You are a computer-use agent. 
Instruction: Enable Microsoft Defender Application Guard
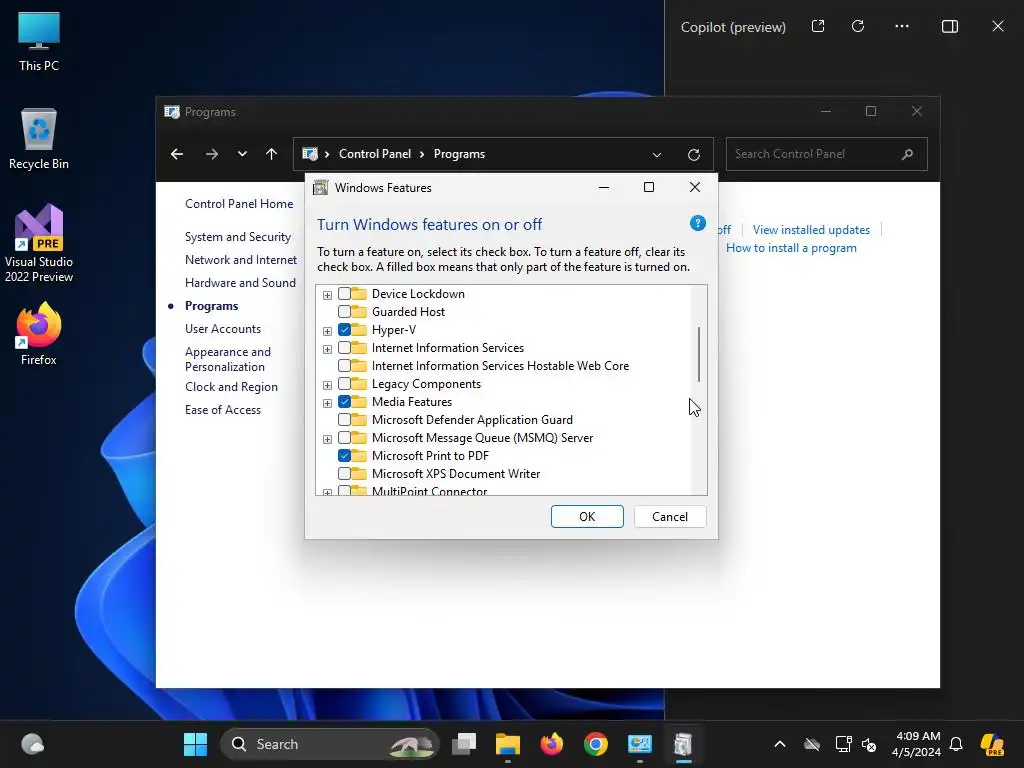click(344, 419)
